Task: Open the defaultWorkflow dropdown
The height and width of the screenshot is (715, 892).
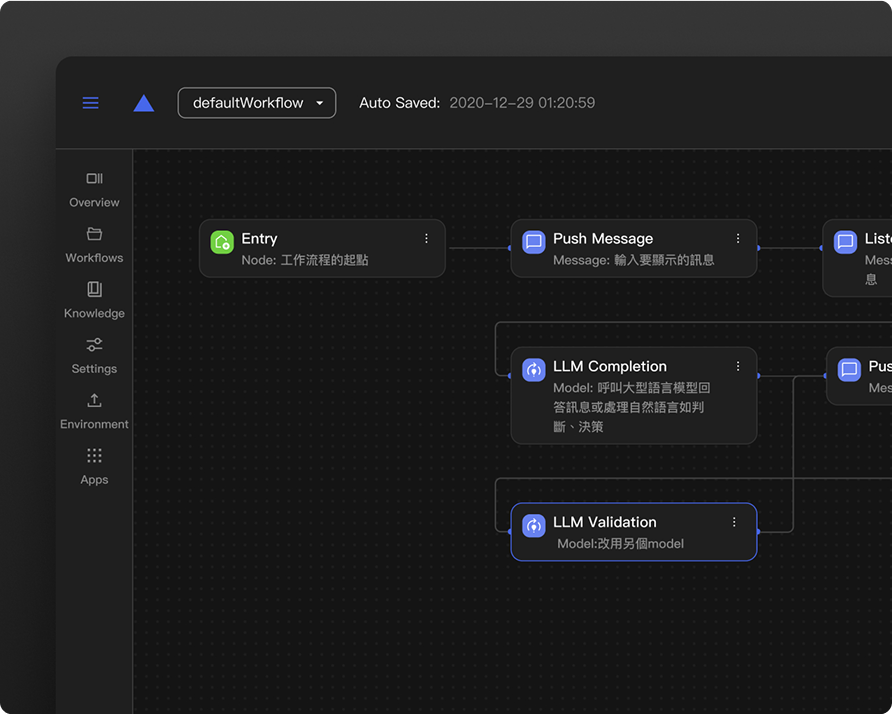Action: tap(257, 103)
